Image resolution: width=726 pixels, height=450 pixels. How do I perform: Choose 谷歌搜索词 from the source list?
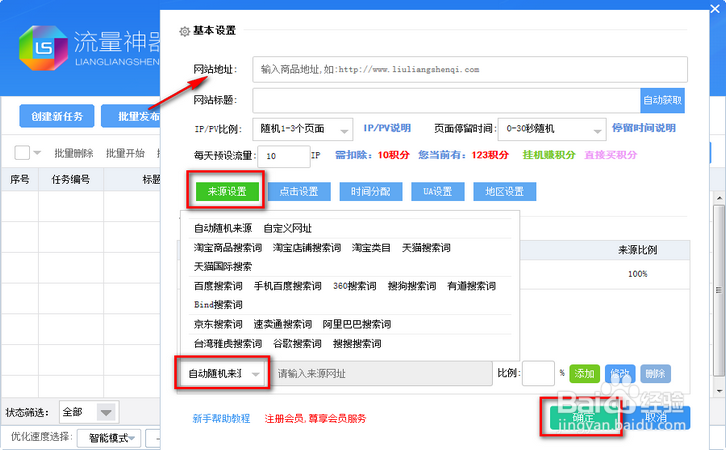point(297,344)
